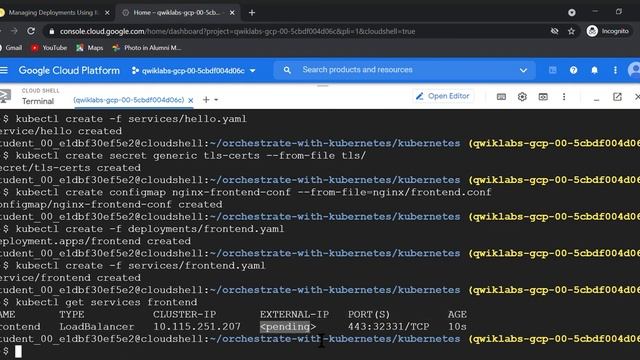This screenshot has width=640, height=360.
Task: Click the EXTERNAL-IP column header
Action: tap(294, 314)
